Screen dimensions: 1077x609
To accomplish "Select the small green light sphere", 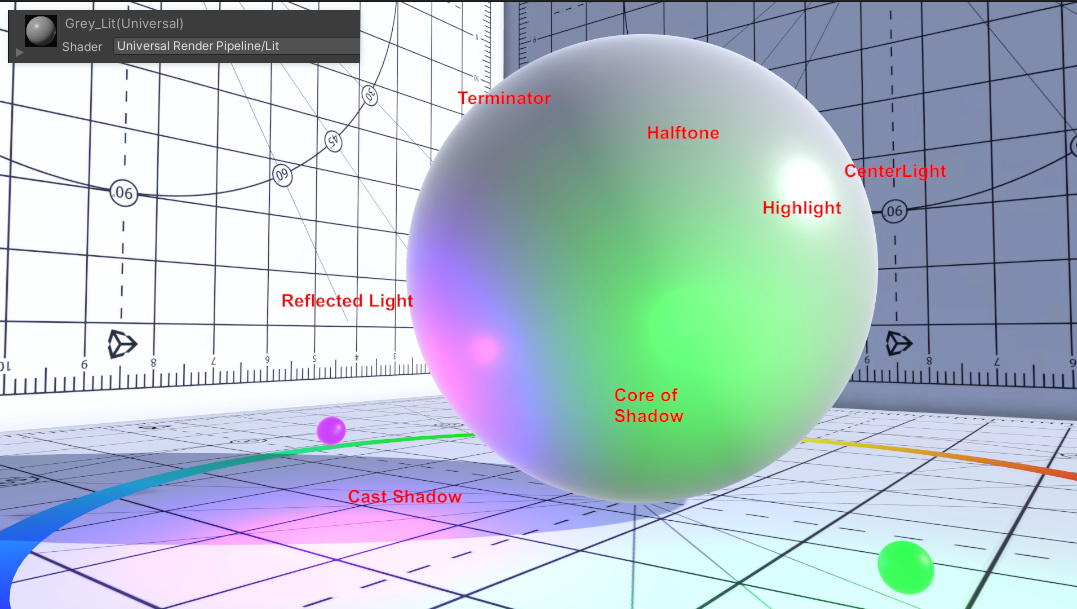I will tap(905, 566).
